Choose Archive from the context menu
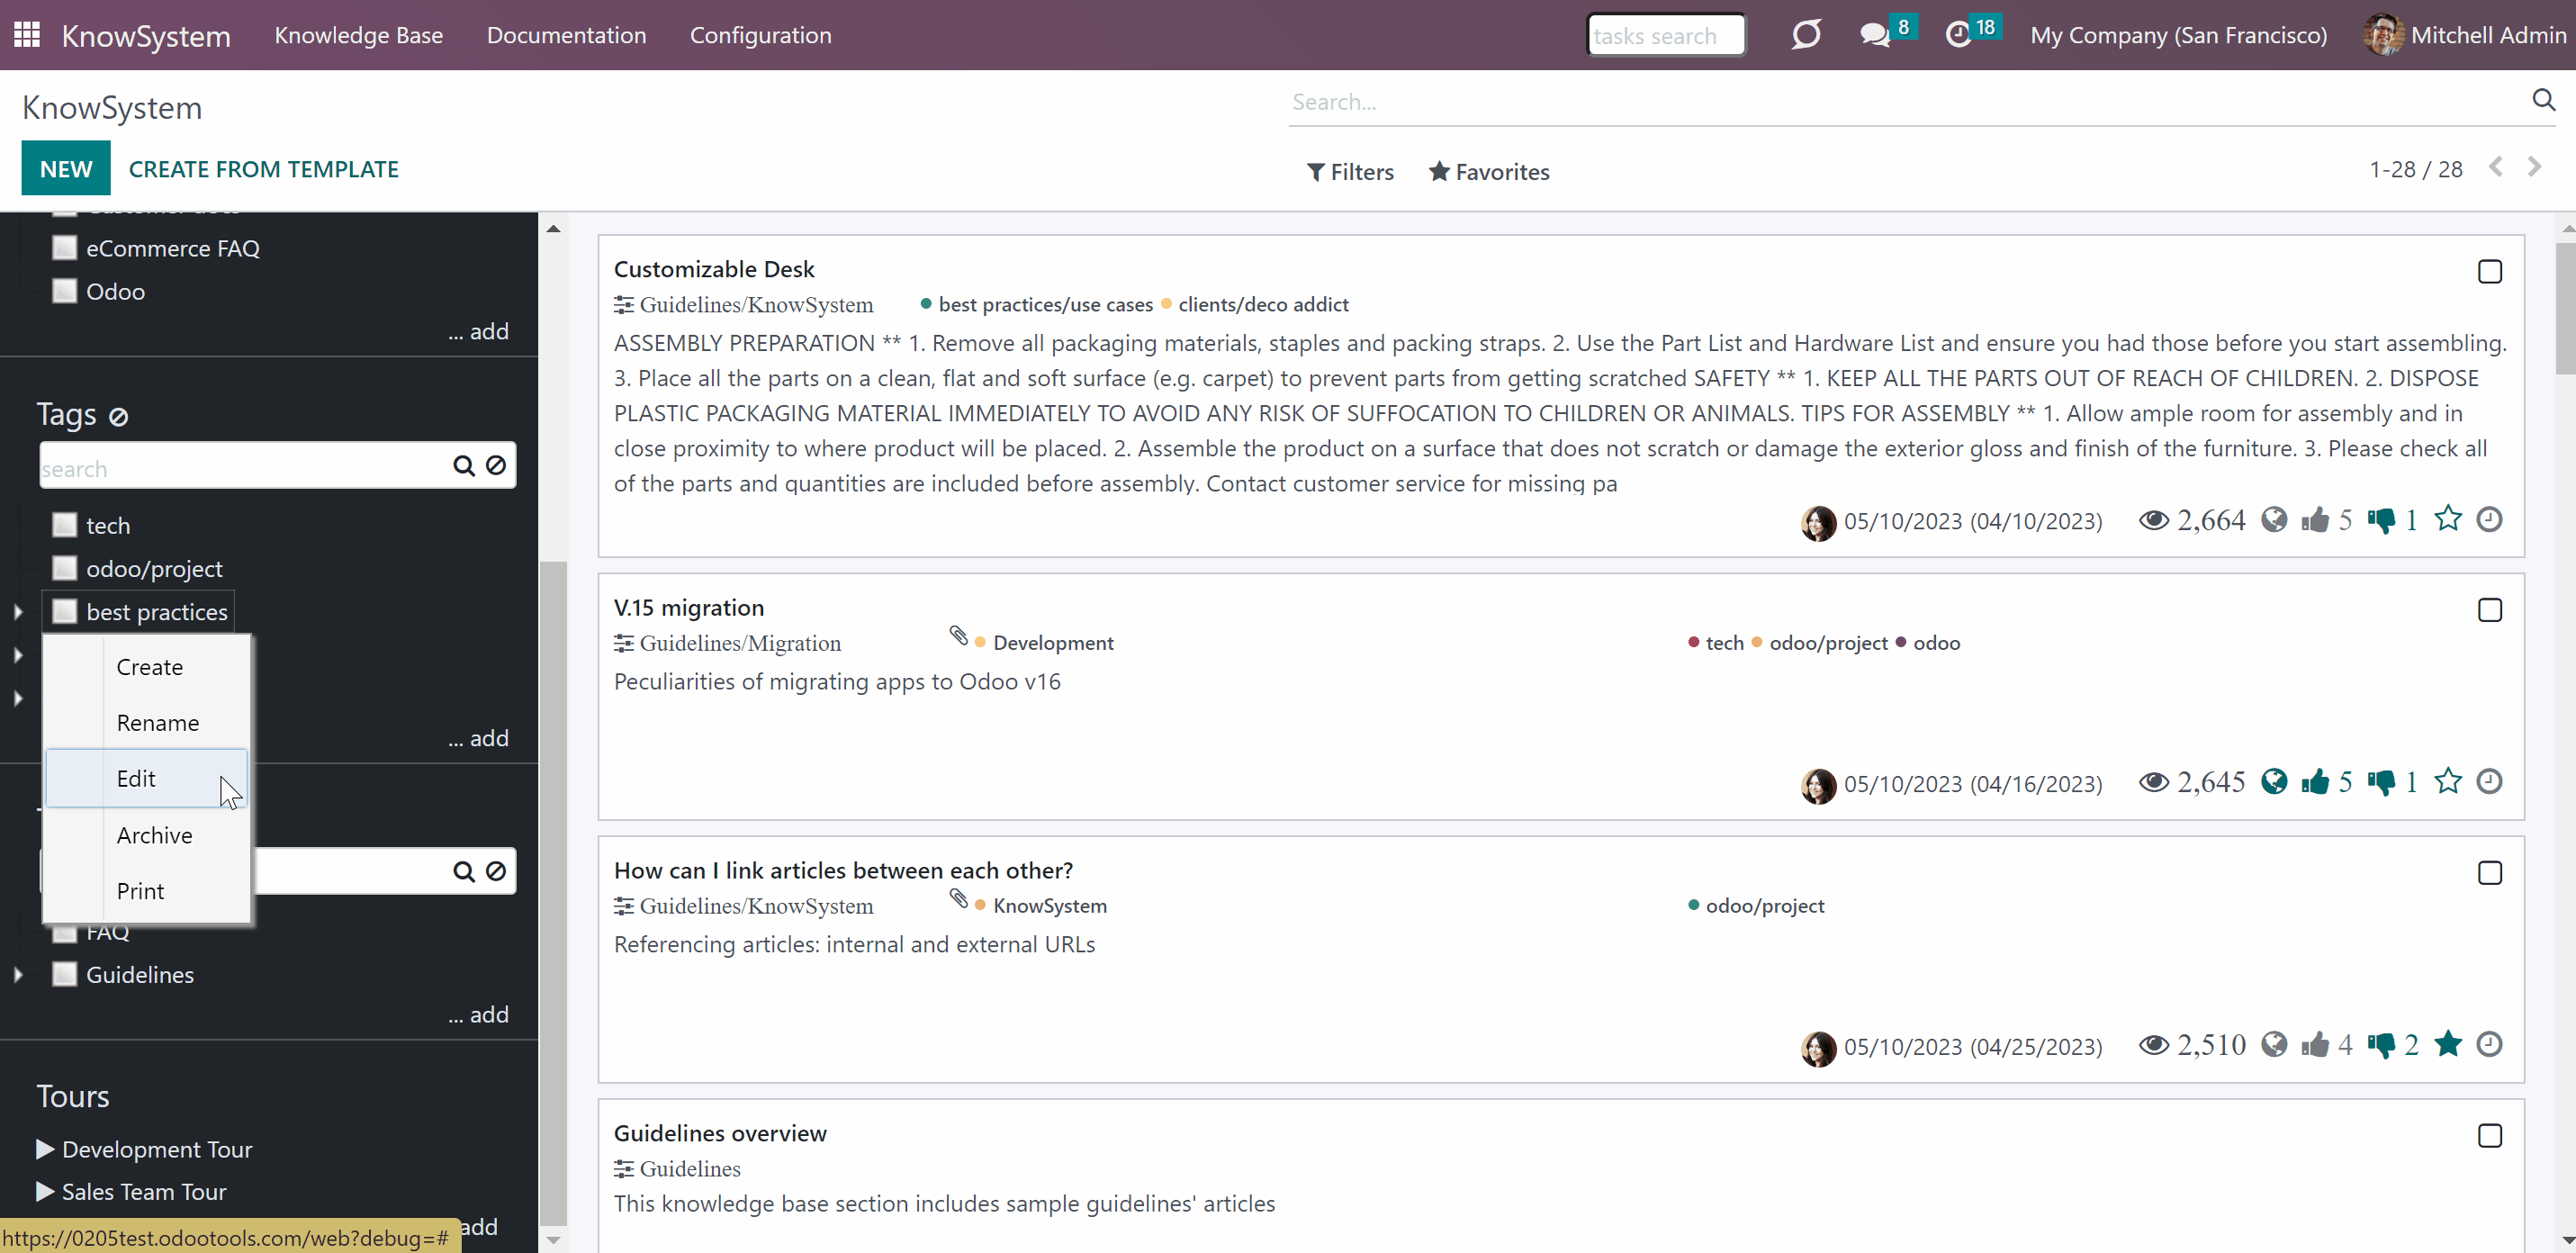 tap(147, 835)
